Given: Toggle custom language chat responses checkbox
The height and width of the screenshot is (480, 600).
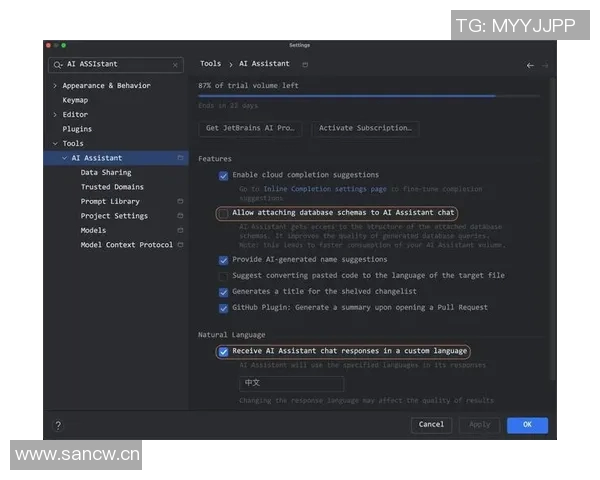Looking at the screenshot, I should click(224, 352).
